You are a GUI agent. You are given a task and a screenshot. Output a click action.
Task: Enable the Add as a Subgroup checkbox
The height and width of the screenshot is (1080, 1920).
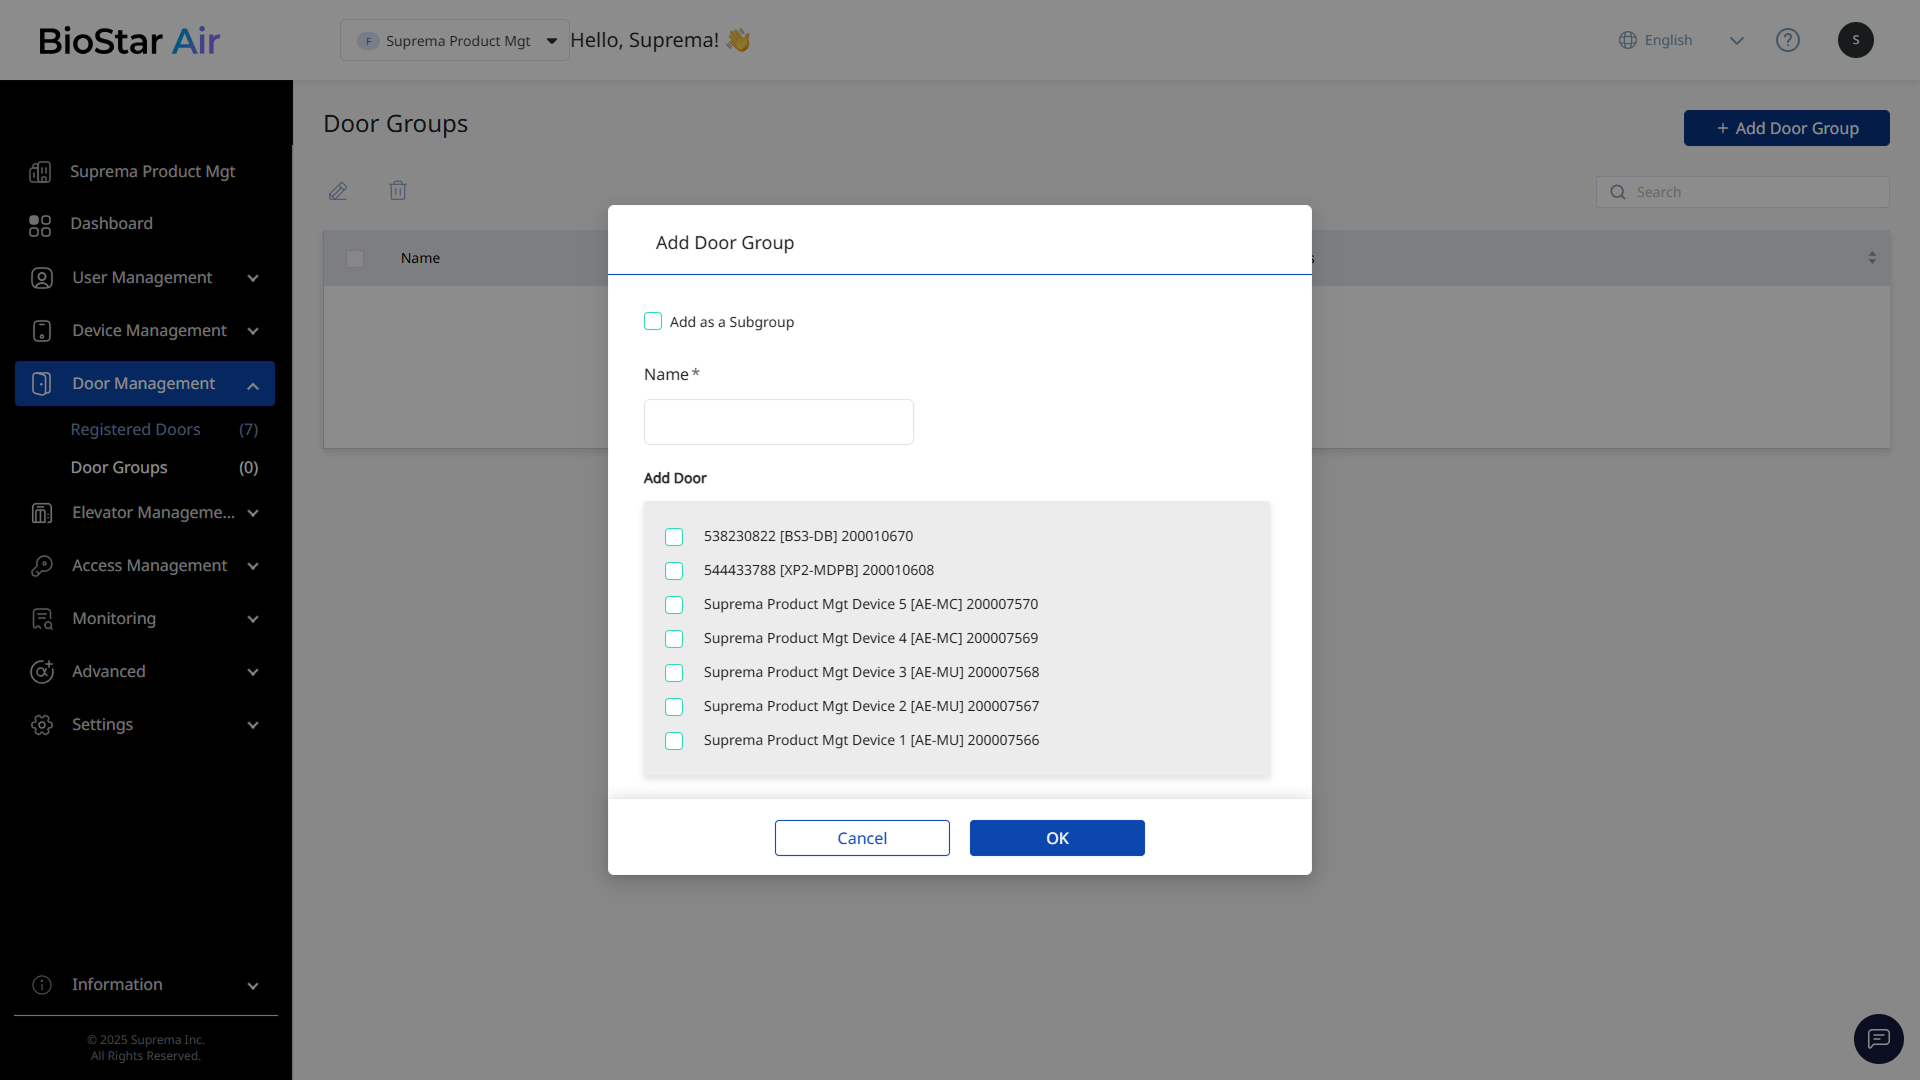click(x=653, y=321)
